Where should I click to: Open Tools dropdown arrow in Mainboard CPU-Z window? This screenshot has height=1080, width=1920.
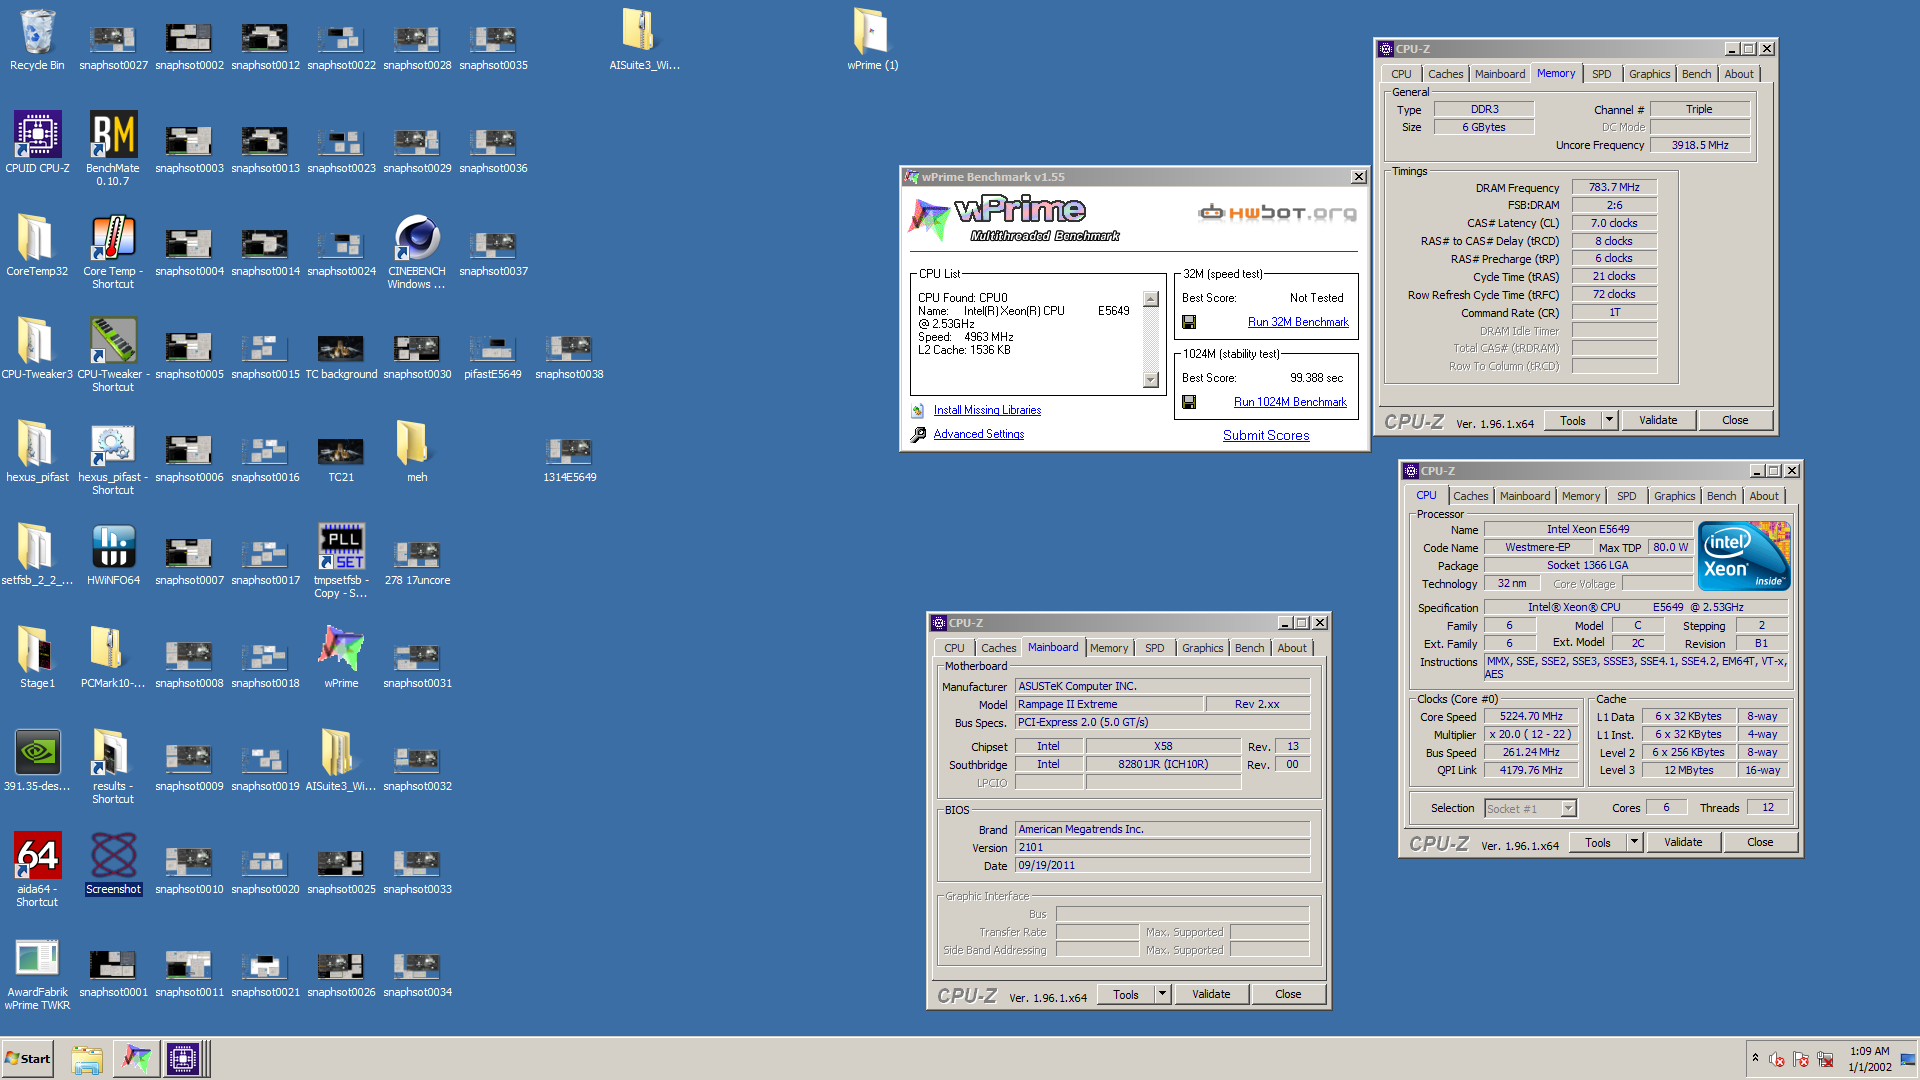[x=1162, y=994]
